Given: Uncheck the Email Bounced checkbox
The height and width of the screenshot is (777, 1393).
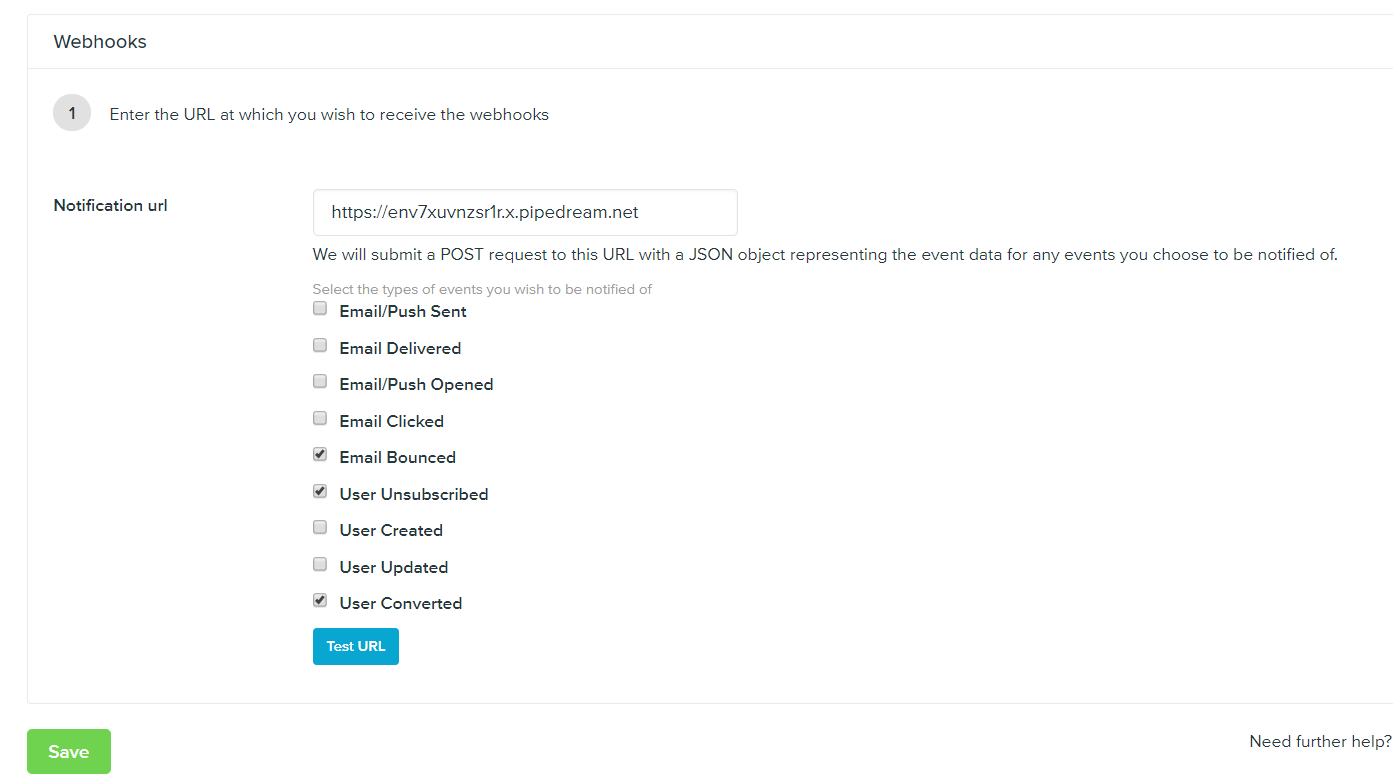Looking at the screenshot, I should (x=320, y=455).
